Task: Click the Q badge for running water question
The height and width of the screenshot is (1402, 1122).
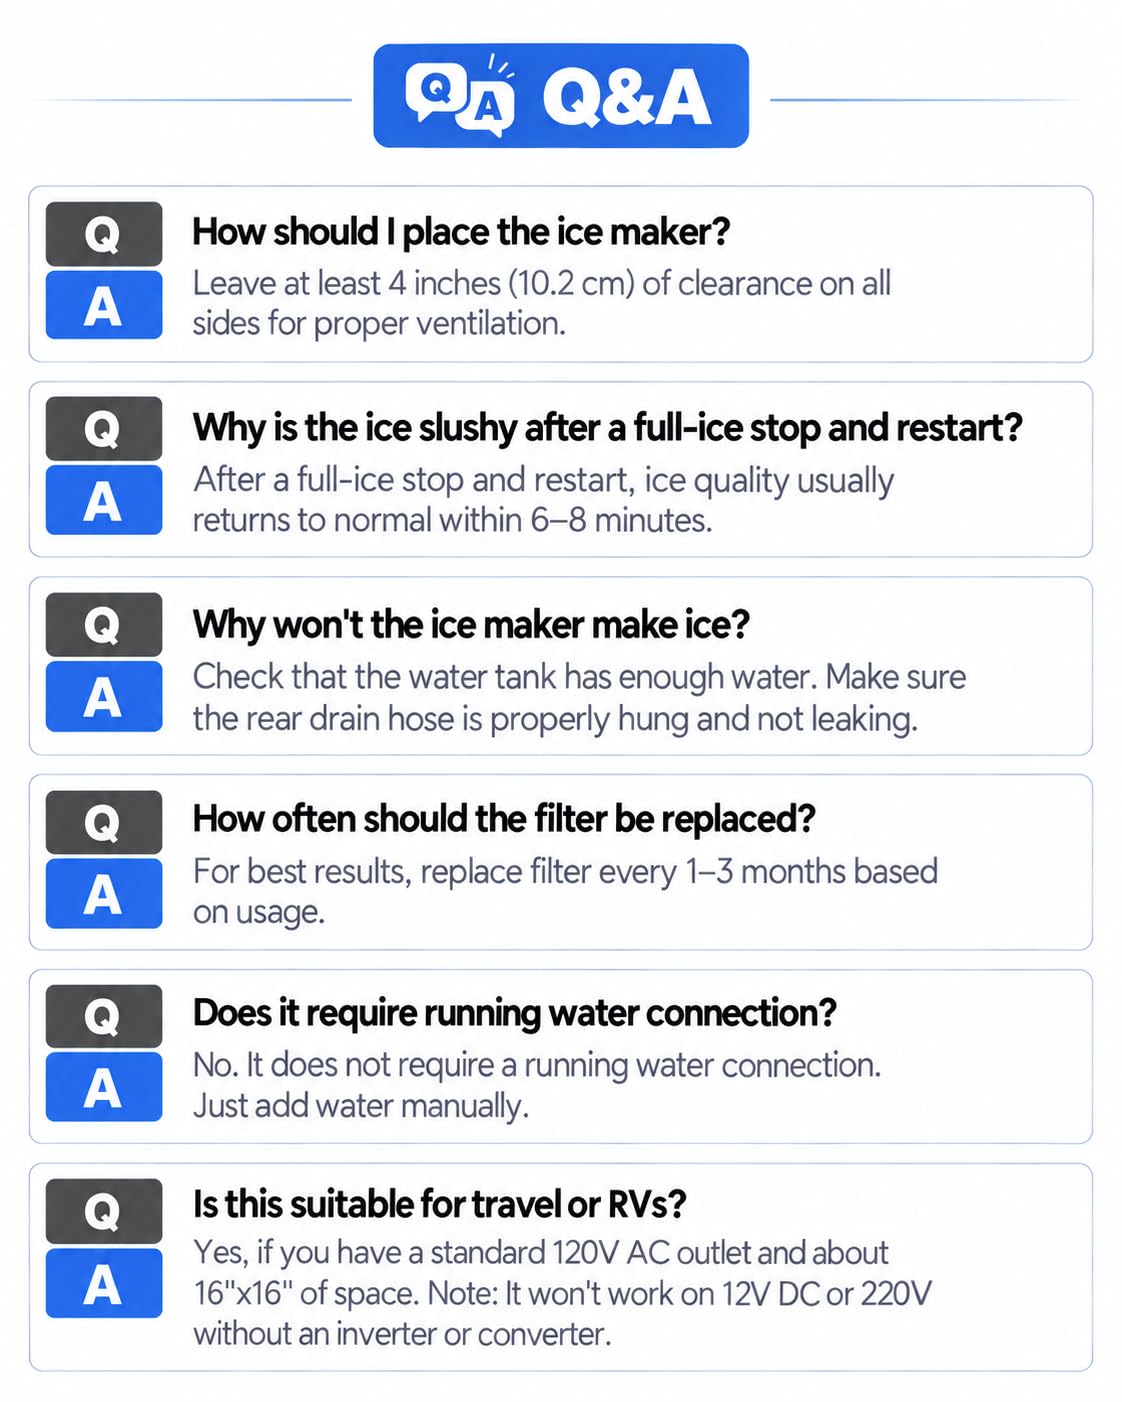Action: (104, 1016)
